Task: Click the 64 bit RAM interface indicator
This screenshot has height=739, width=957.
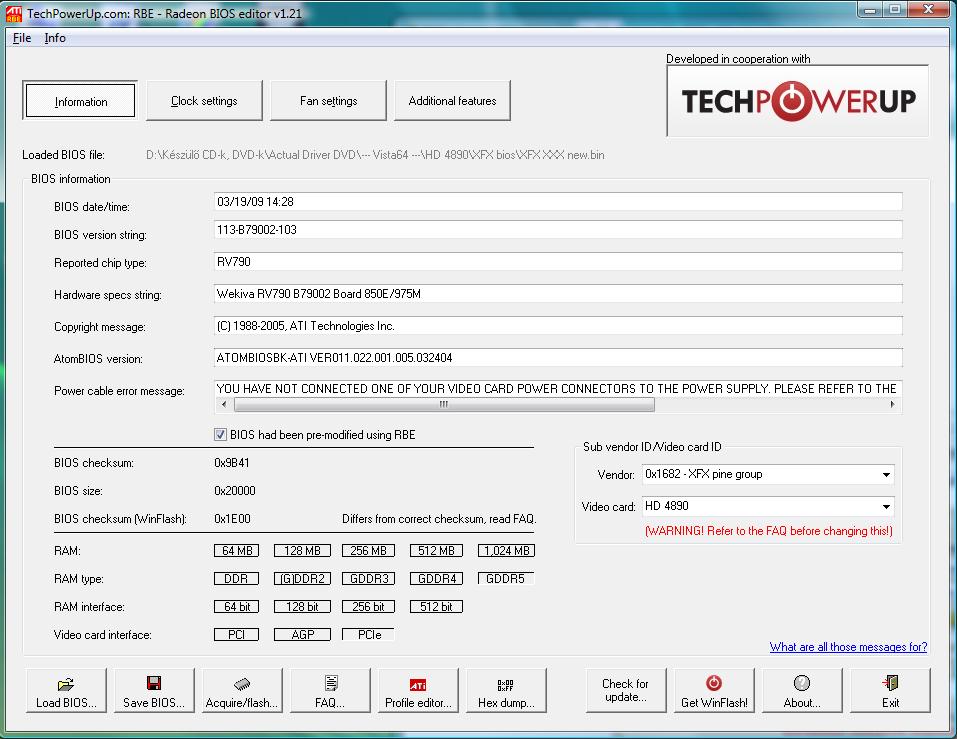Action: coord(237,607)
